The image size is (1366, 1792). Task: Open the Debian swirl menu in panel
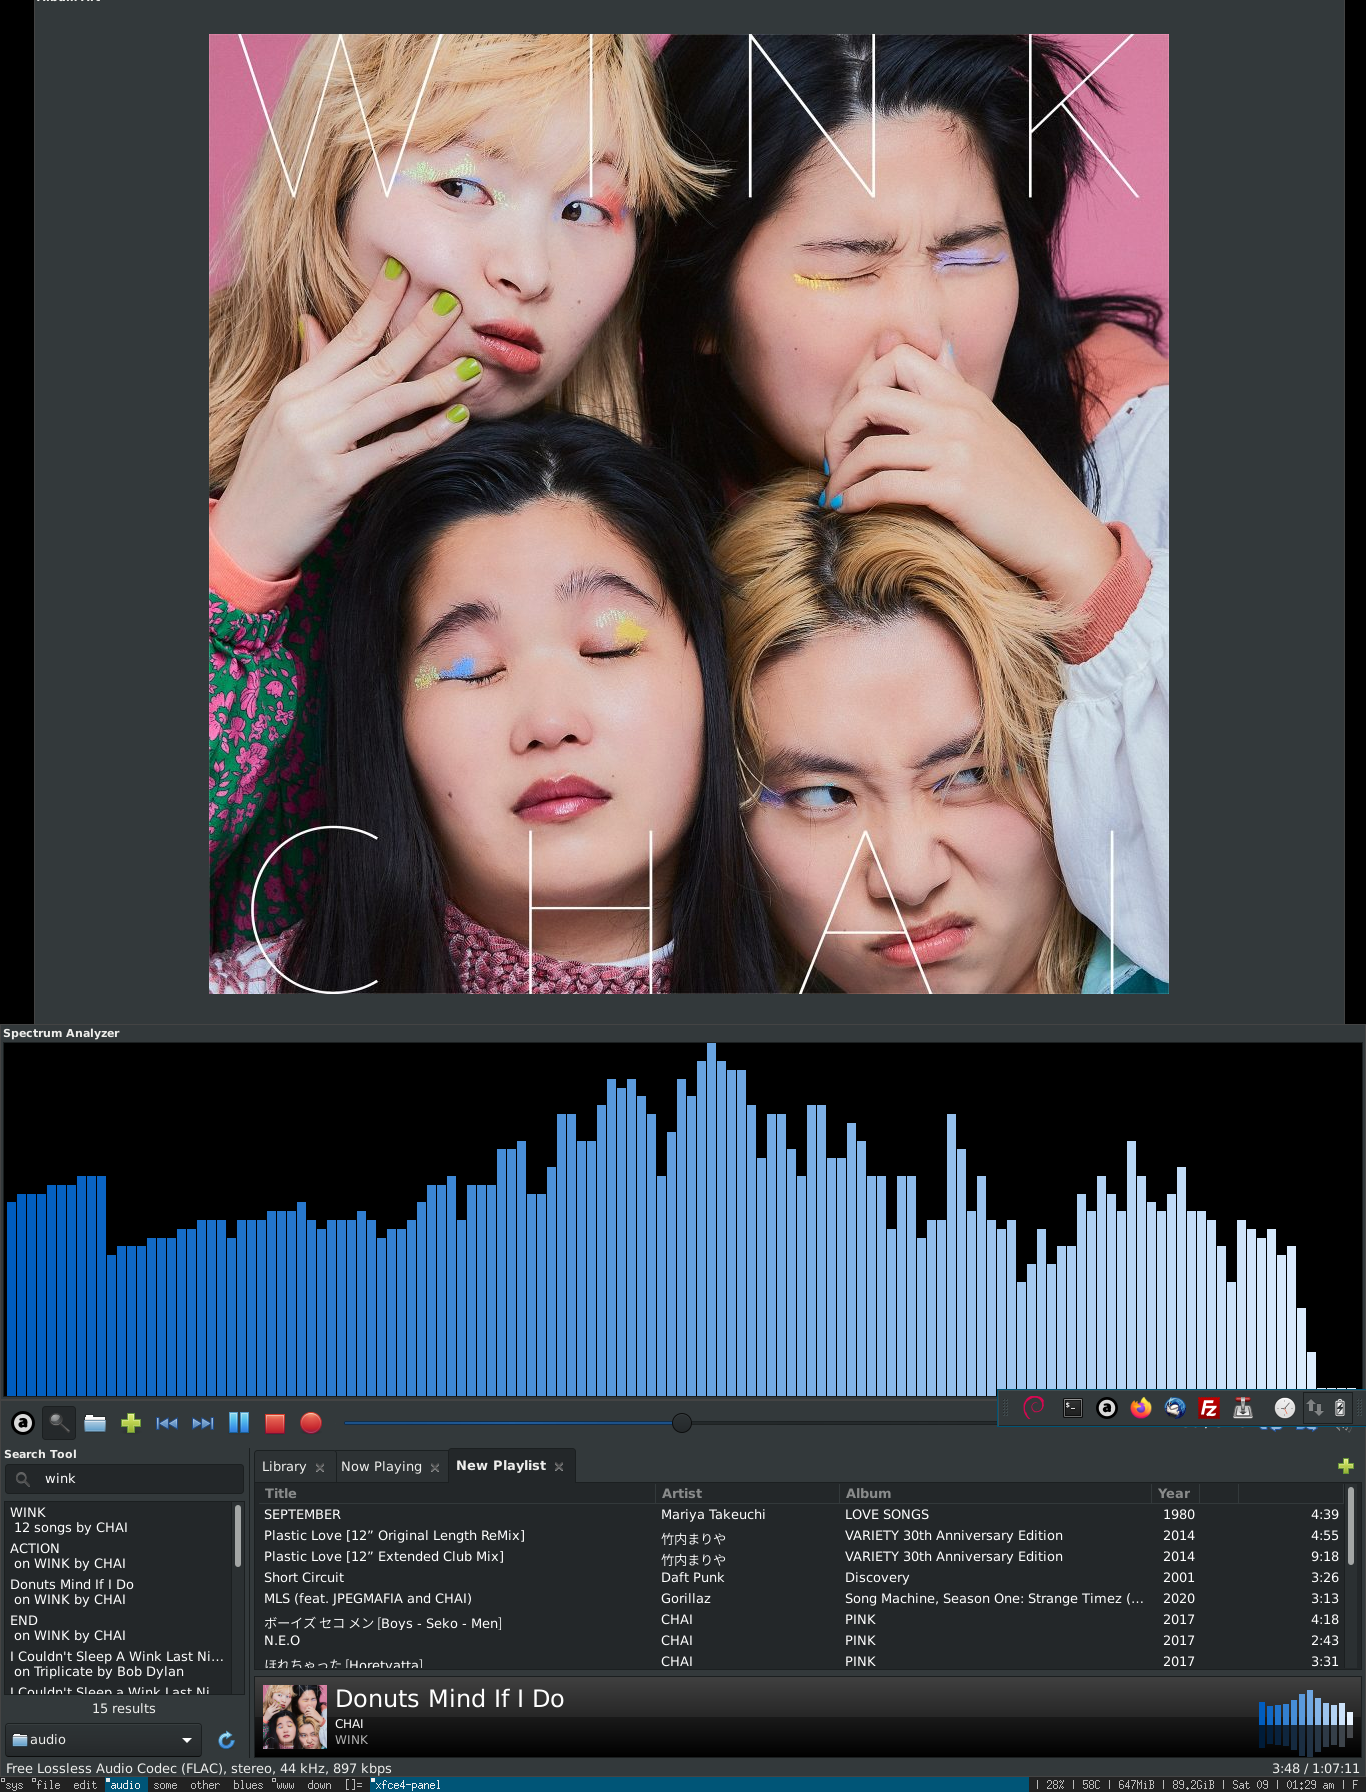1035,1407
